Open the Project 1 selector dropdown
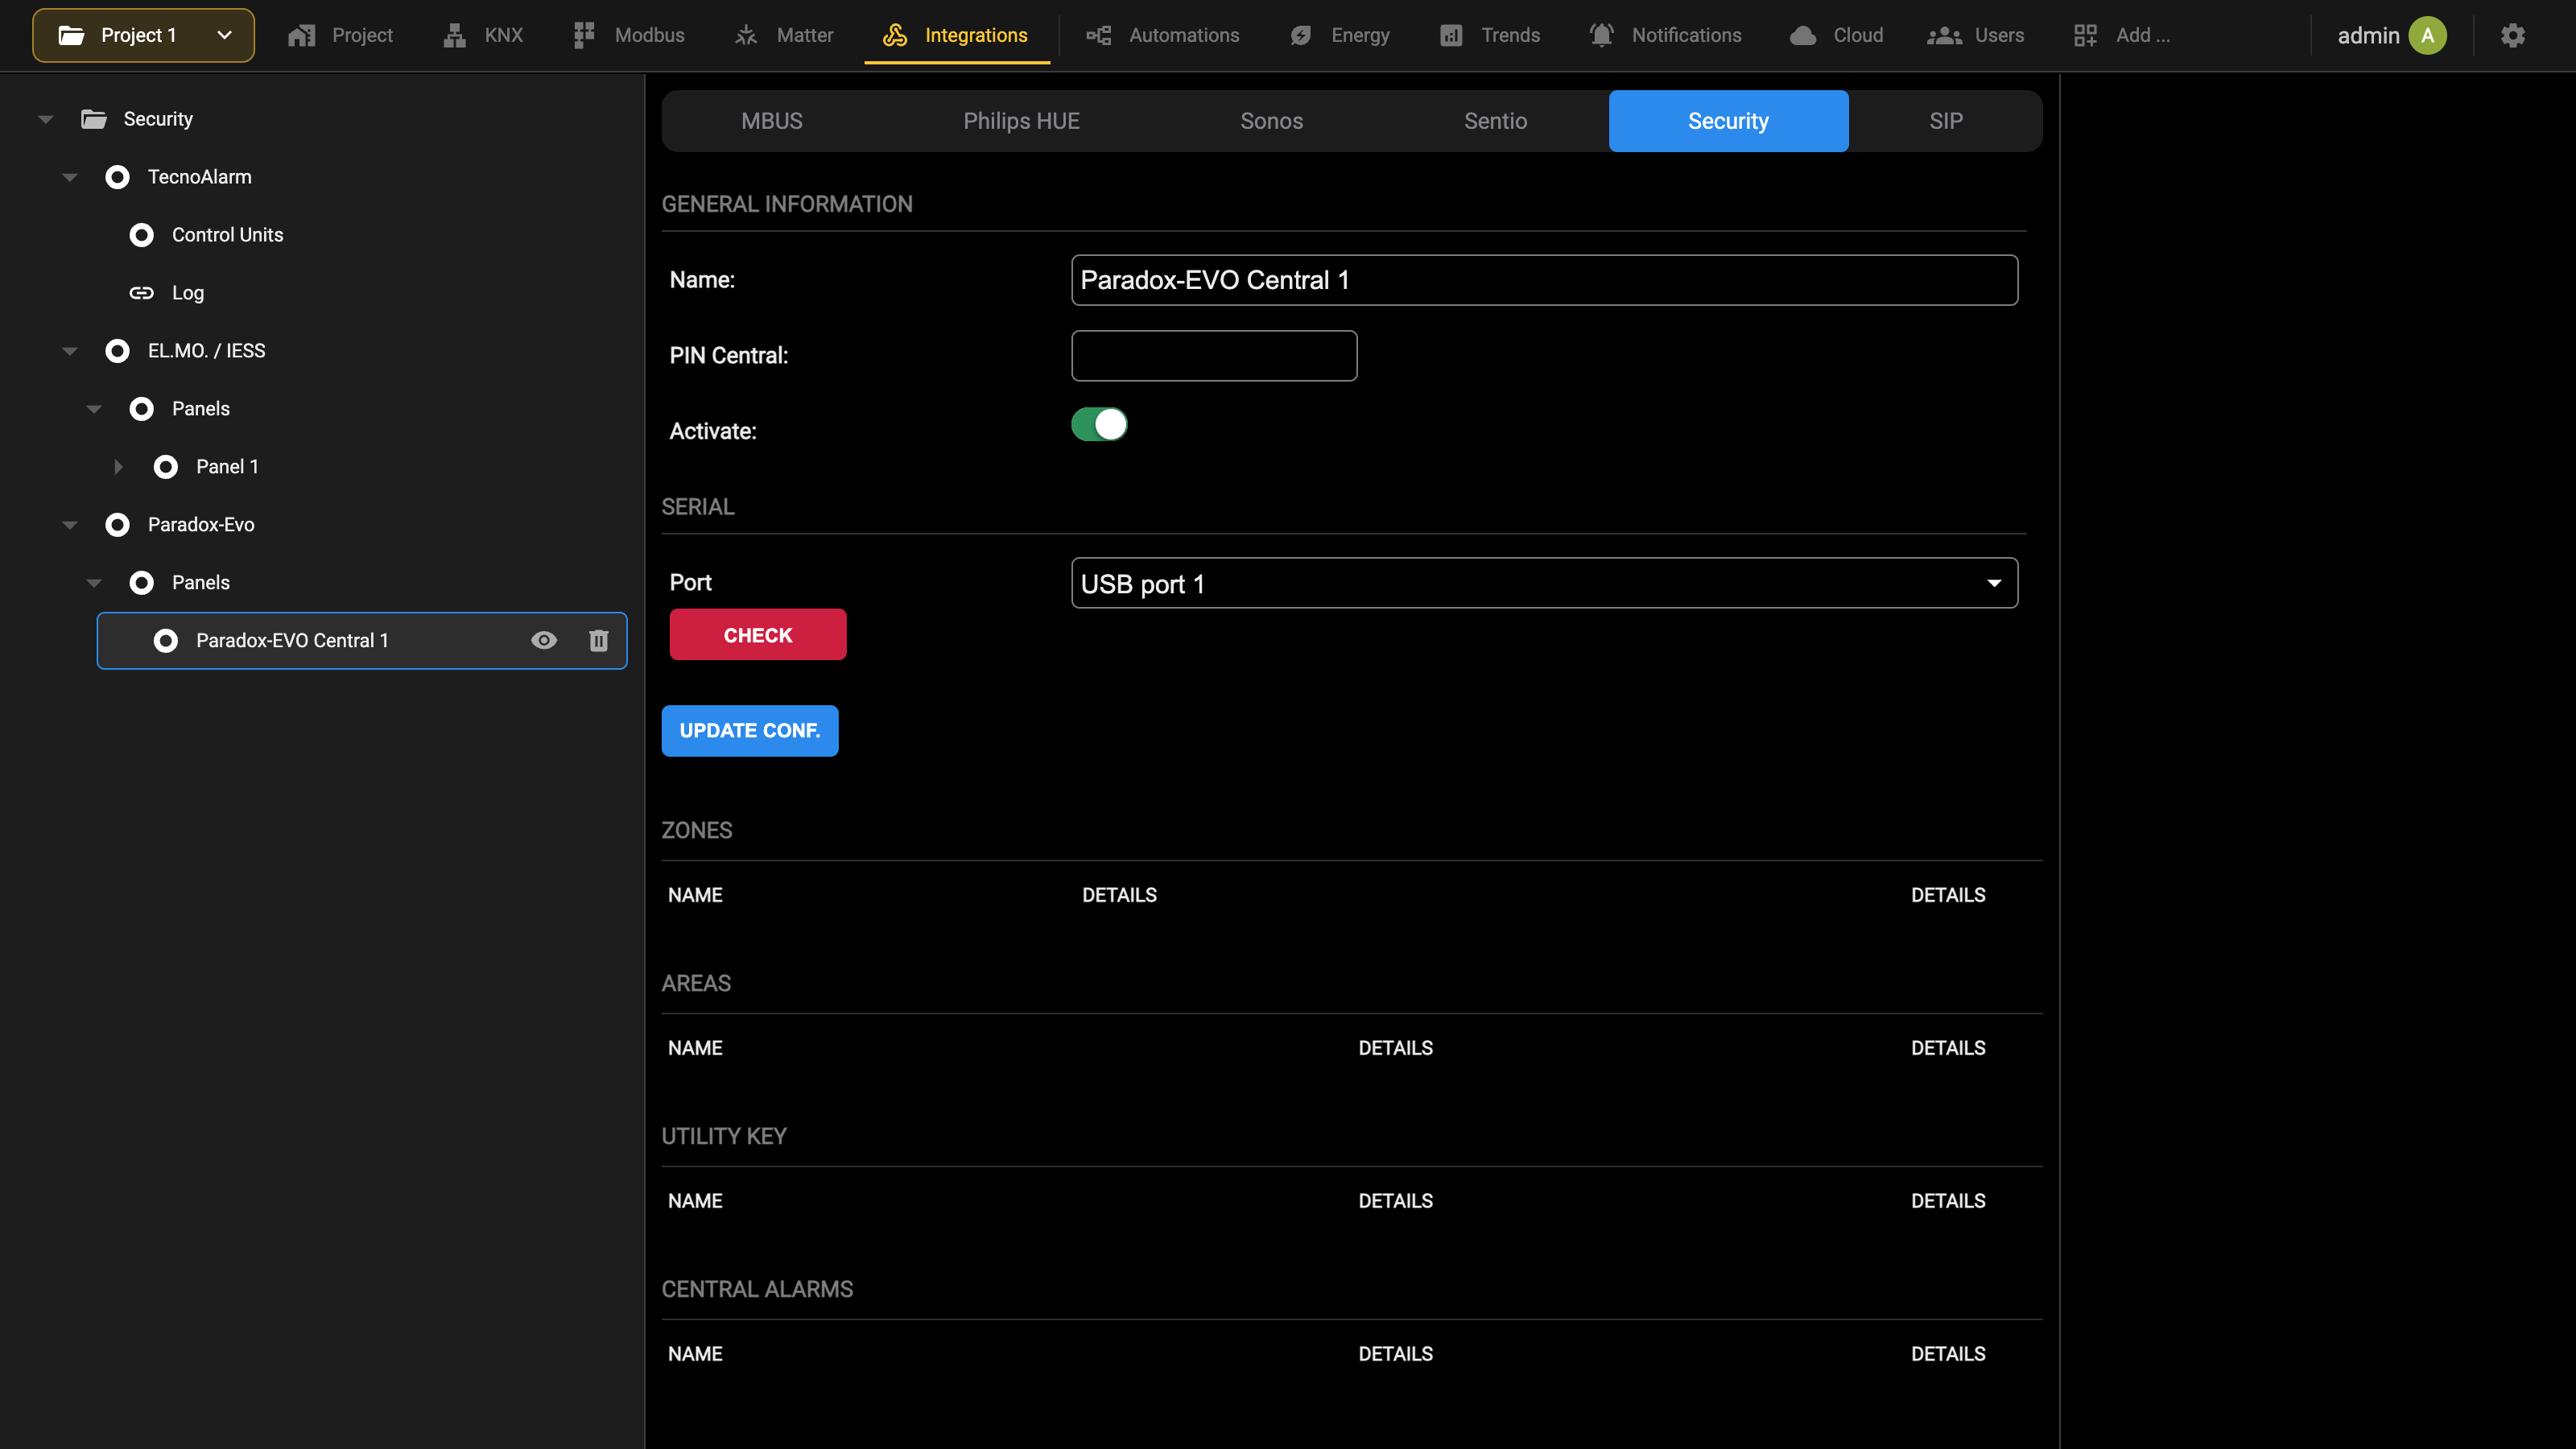Image resolution: width=2576 pixels, height=1449 pixels. (143, 36)
